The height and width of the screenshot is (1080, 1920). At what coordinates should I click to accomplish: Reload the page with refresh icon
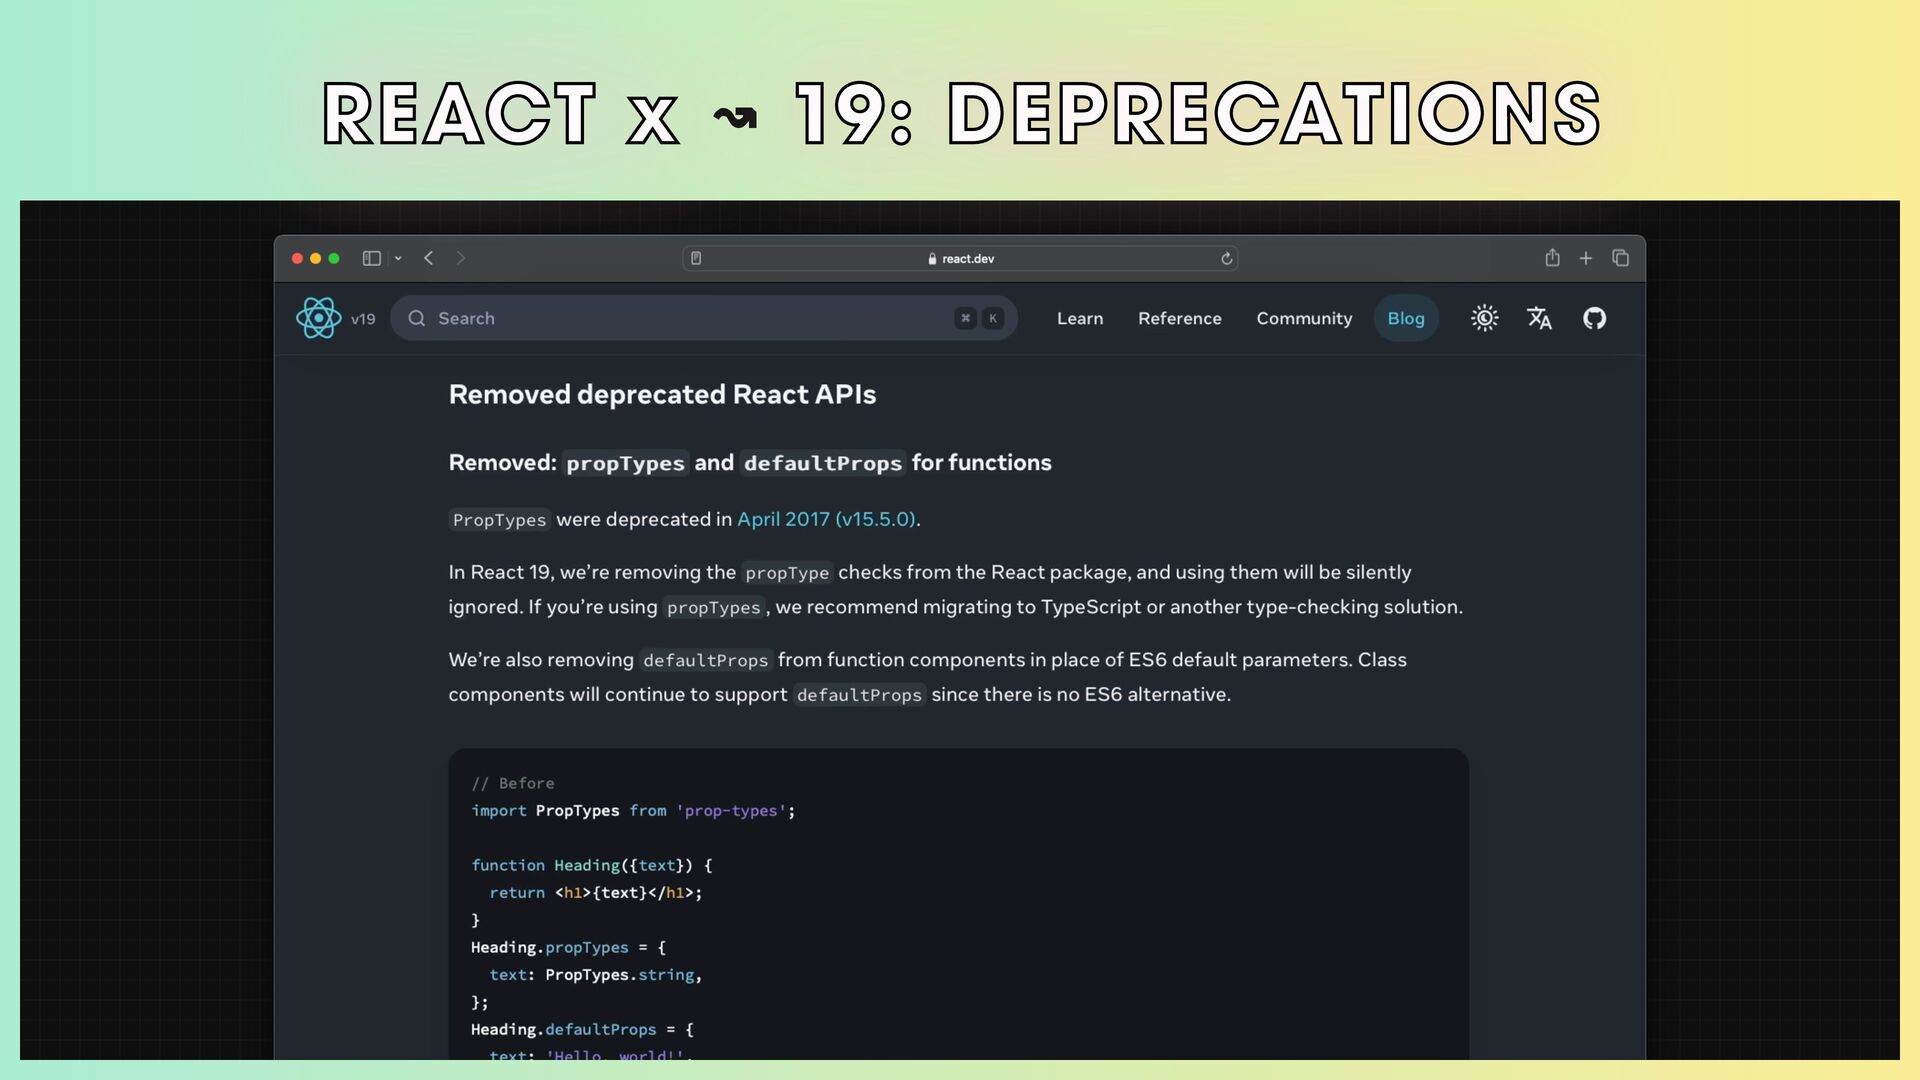click(x=1226, y=258)
